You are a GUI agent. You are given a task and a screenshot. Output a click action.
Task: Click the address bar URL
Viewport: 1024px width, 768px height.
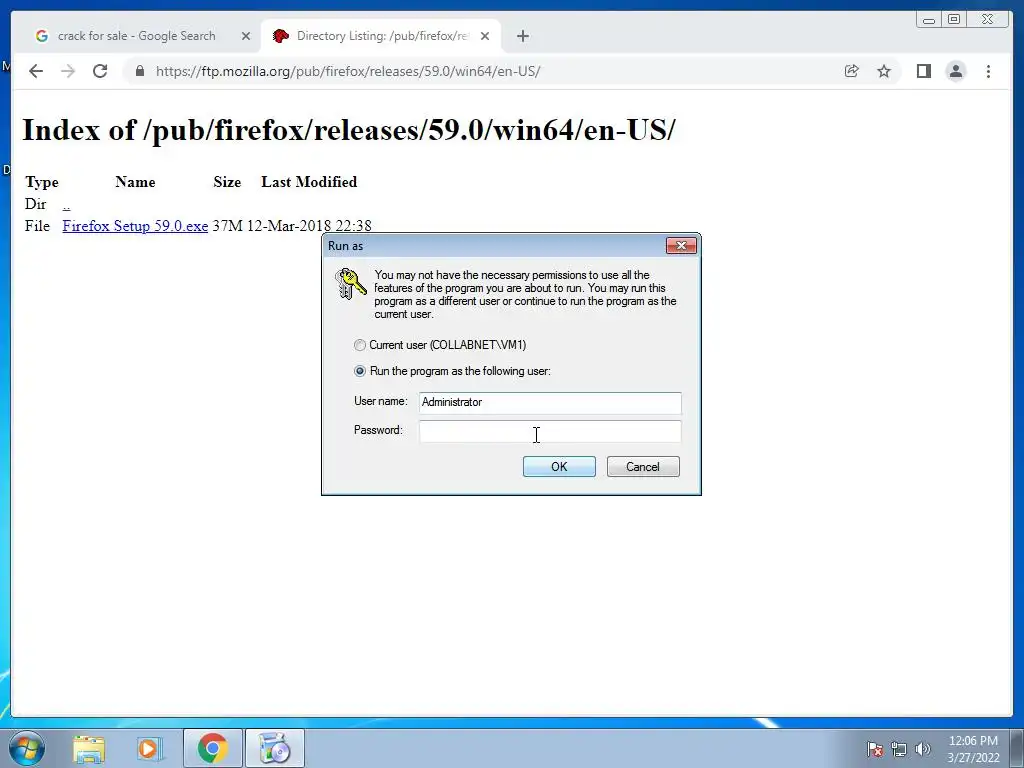coord(347,71)
